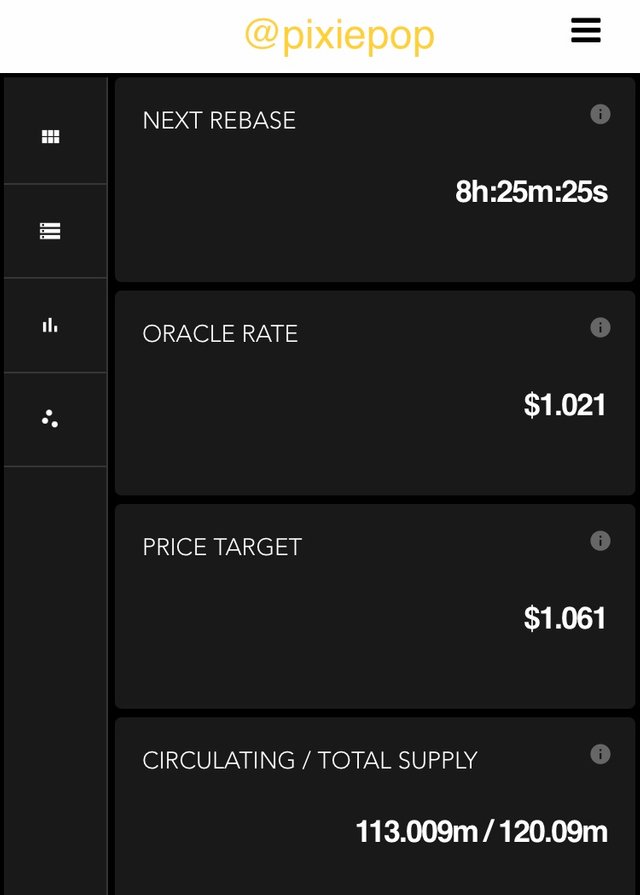The height and width of the screenshot is (895, 640).
Task: Select the PRICE TARGET card label
Action: (x=222, y=547)
